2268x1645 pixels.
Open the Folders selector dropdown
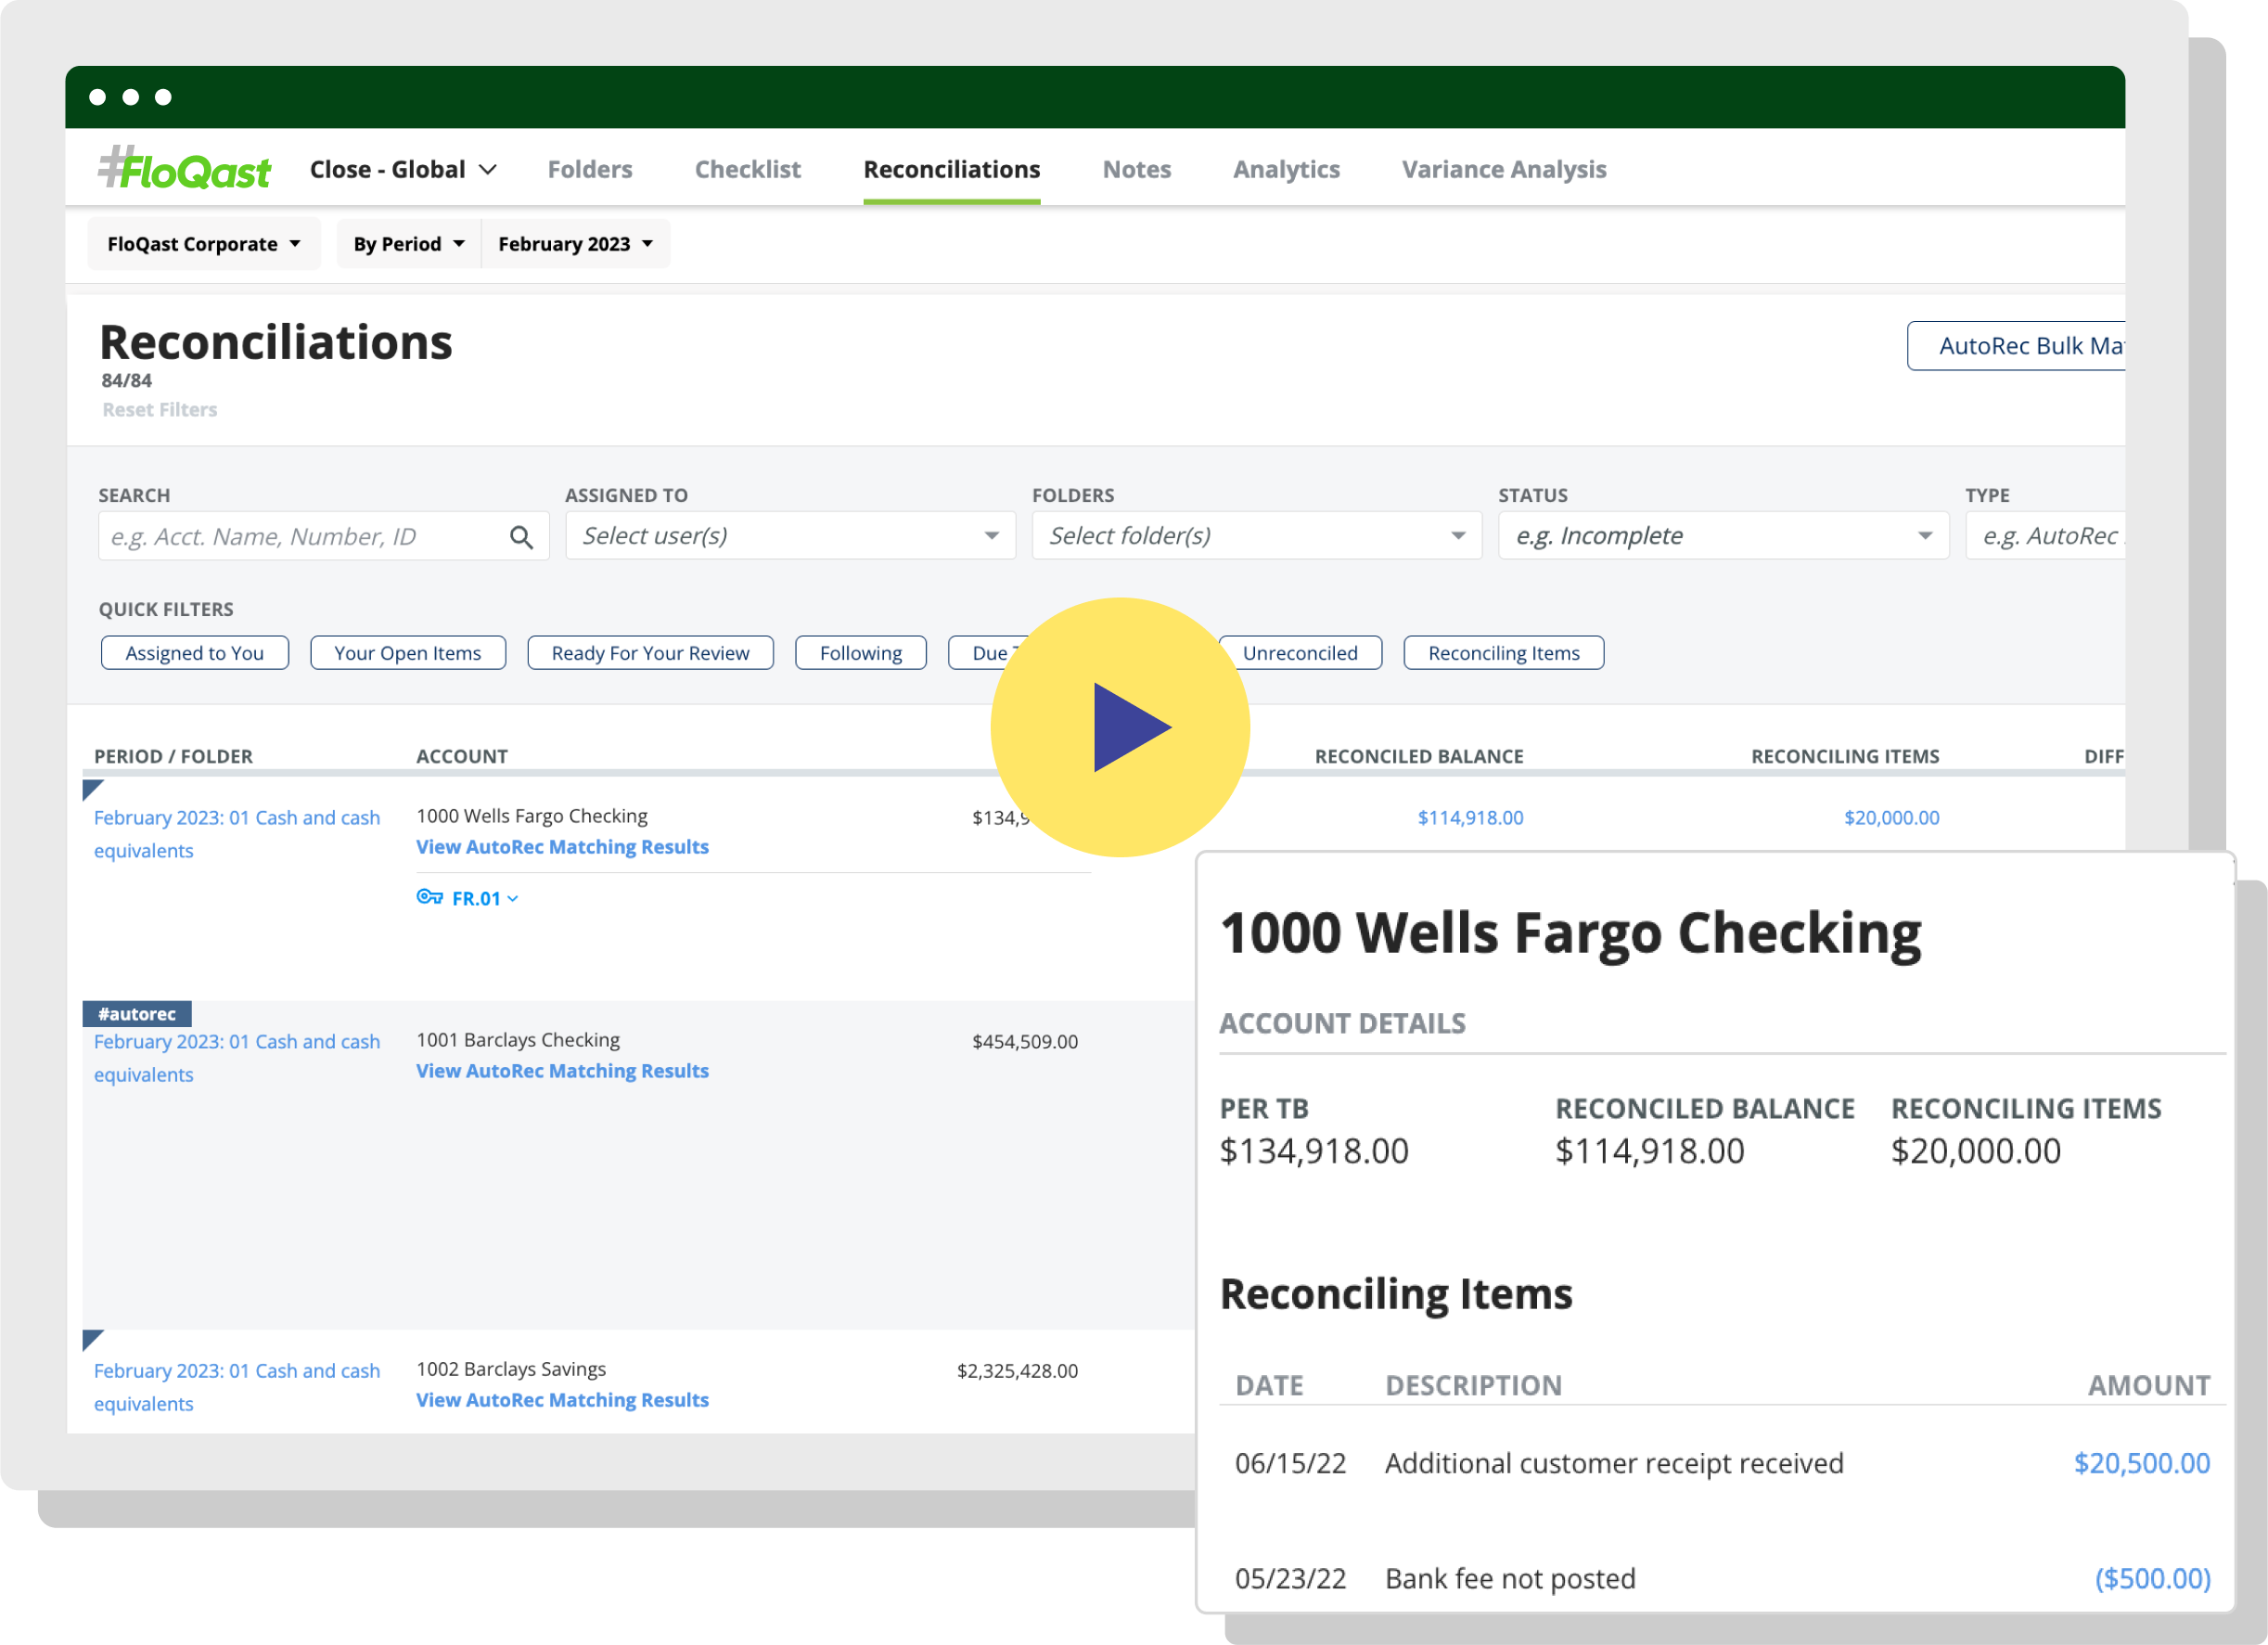tap(1257, 536)
